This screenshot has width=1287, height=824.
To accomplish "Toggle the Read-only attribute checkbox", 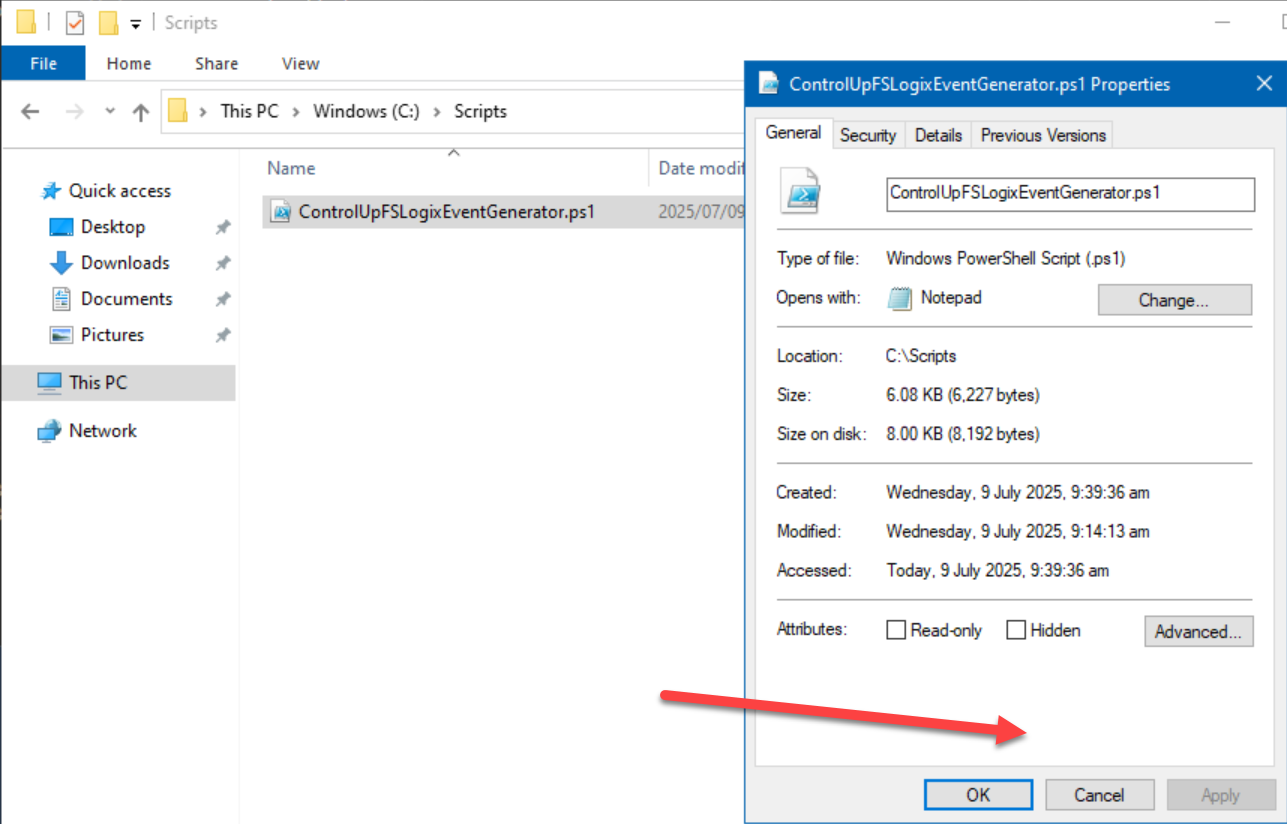I will coord(896,630).
